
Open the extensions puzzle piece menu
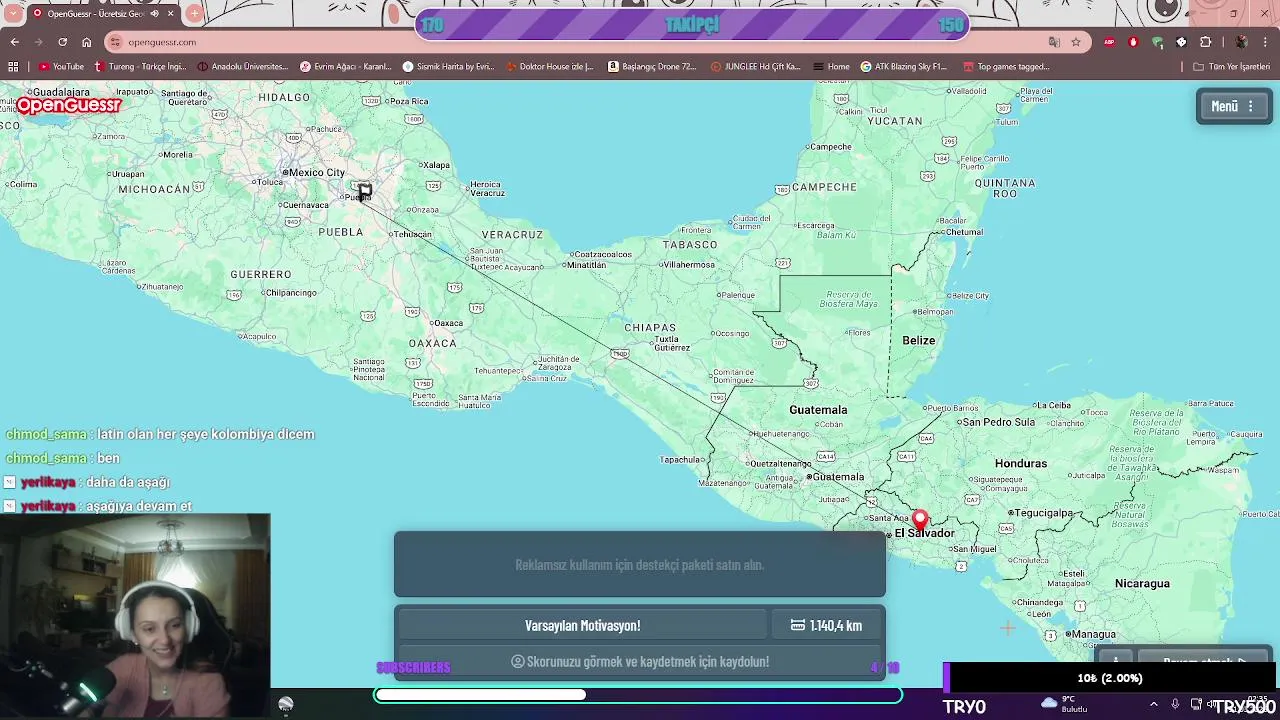tap(1205, 42)
